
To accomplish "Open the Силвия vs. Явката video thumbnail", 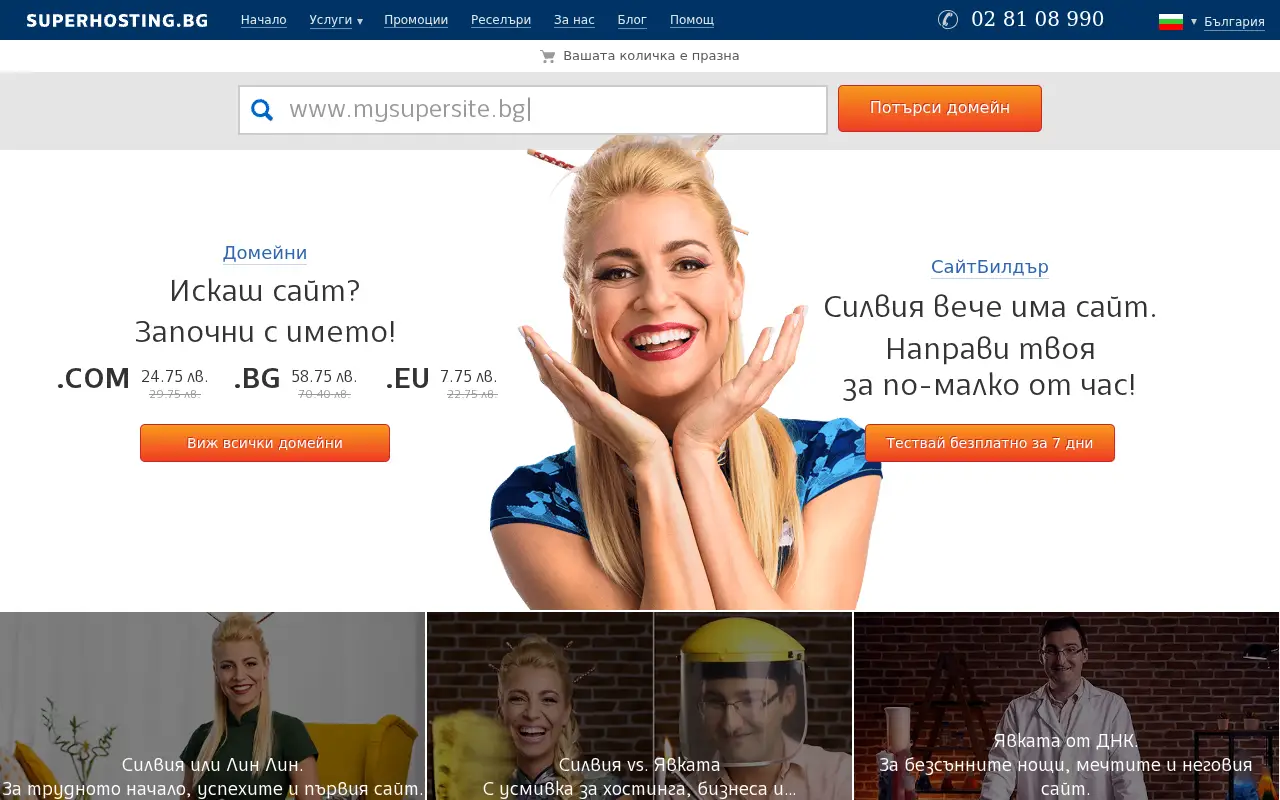I will (x=640, y=706).
